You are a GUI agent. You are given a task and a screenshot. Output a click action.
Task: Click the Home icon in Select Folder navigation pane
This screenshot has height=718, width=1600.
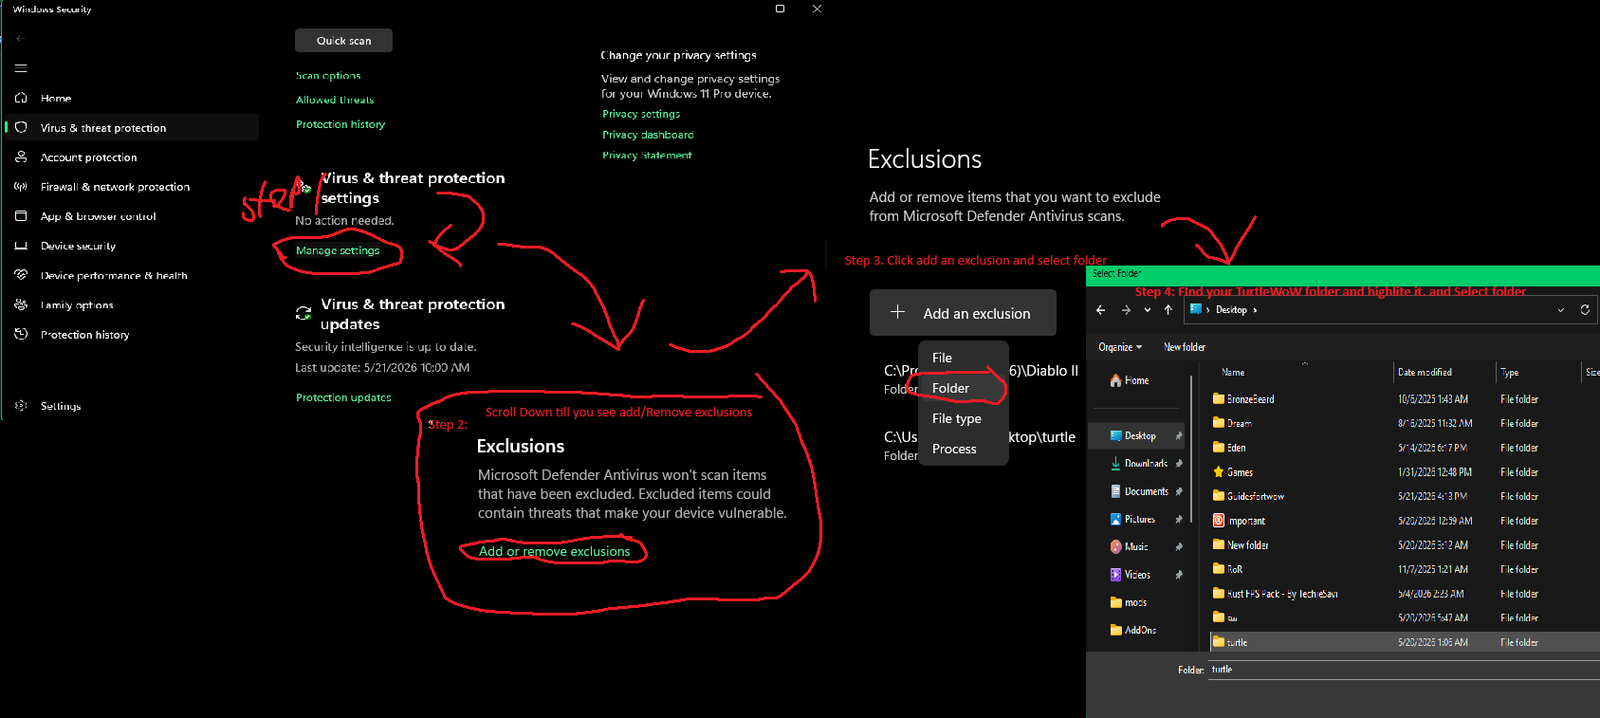tap(1116, 381)
